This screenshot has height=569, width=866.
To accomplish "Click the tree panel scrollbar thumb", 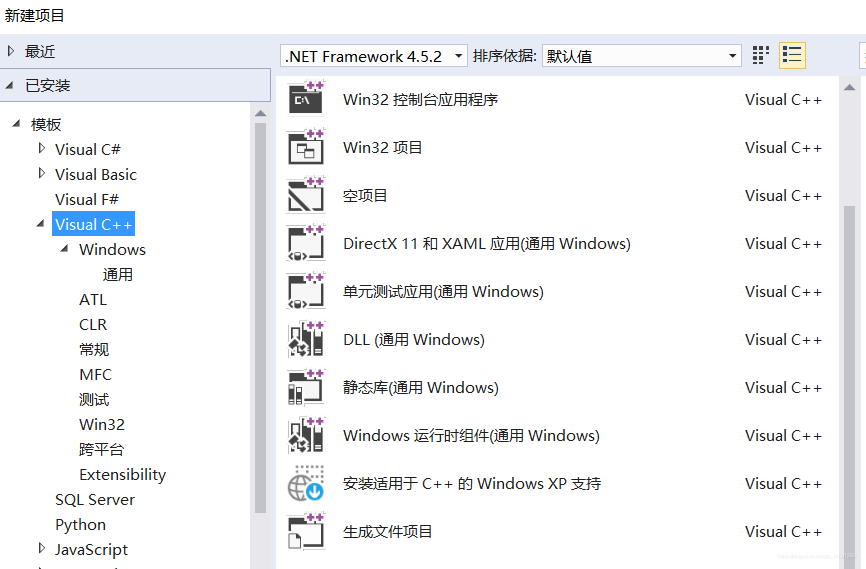I will coord(261,318).
